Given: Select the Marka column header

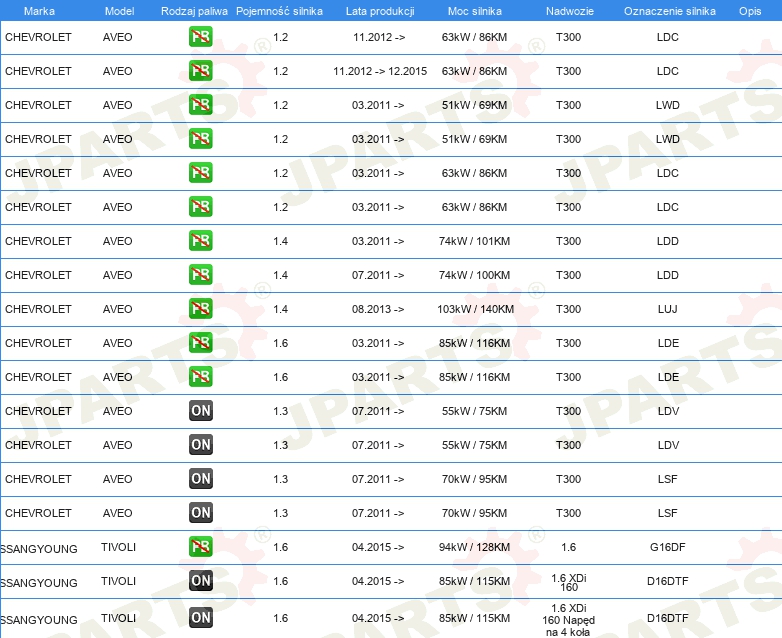Looking at the screenshot, I should (39, 11).
